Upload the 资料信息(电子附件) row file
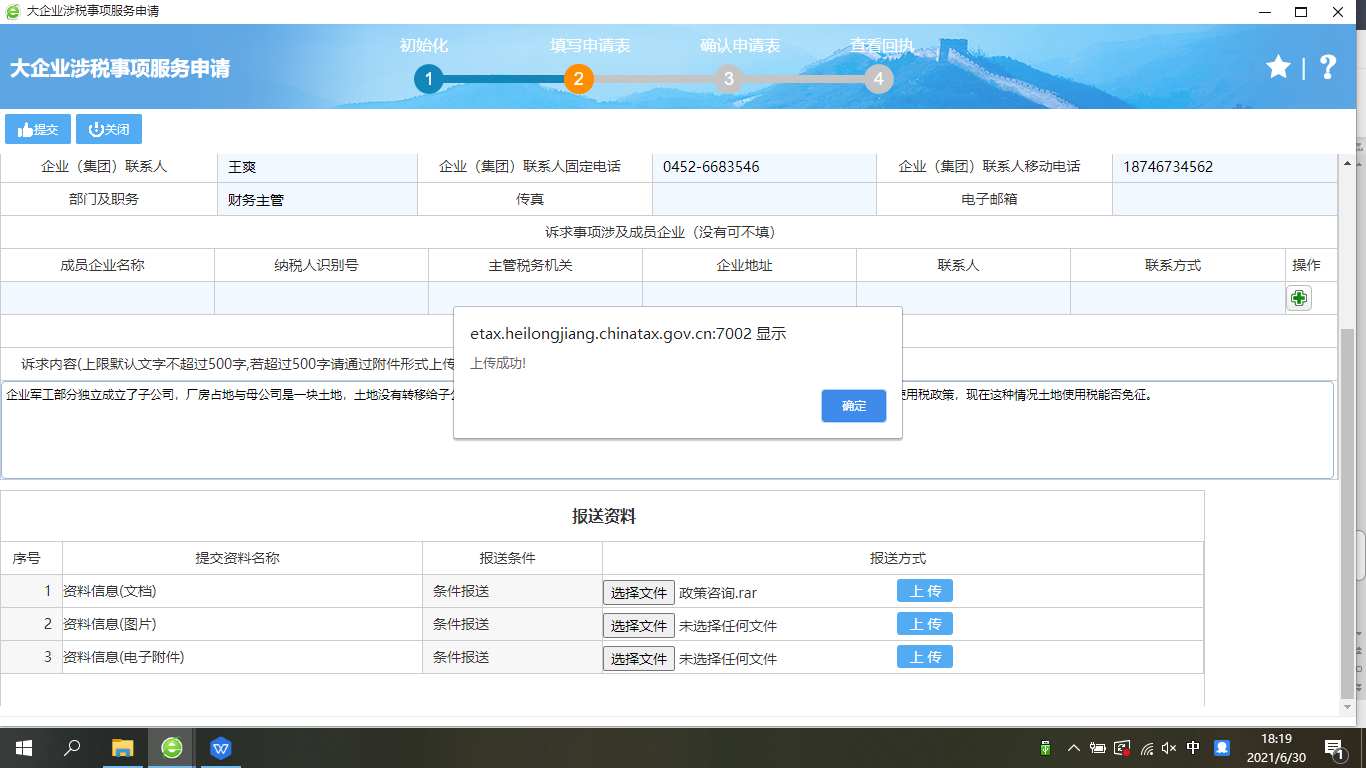This screenshot has height=768, width=1366. tap(924, 657)
